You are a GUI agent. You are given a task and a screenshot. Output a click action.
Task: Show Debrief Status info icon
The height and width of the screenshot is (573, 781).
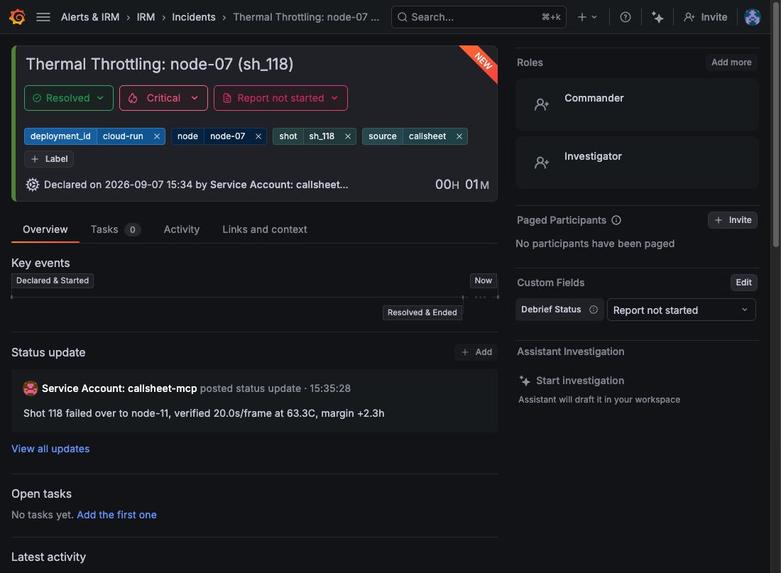pos(593,309)
